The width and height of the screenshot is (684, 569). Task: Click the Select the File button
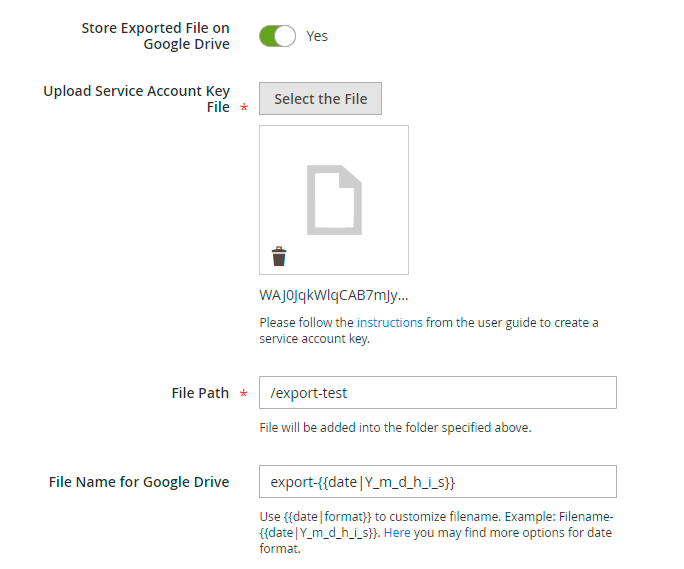pos(320,99)
